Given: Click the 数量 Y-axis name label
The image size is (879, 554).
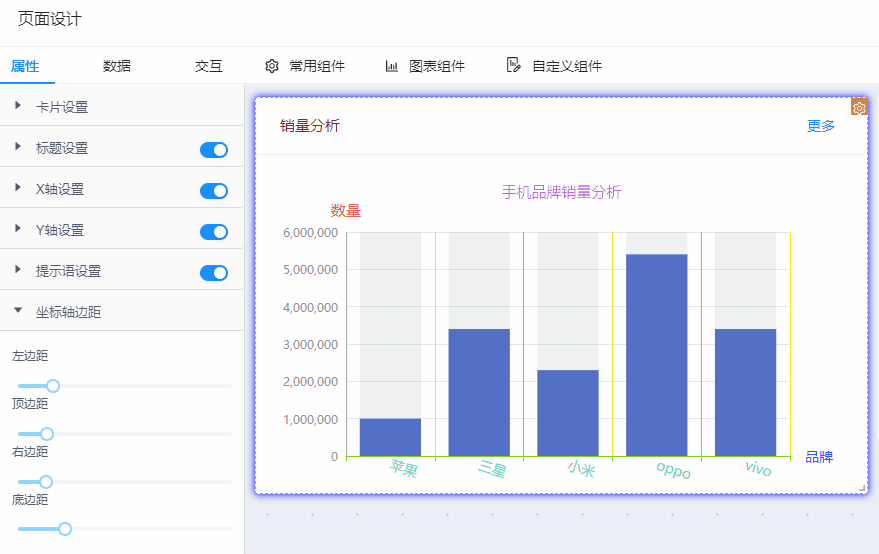Looking at the screenshot, I should point(346,211).
